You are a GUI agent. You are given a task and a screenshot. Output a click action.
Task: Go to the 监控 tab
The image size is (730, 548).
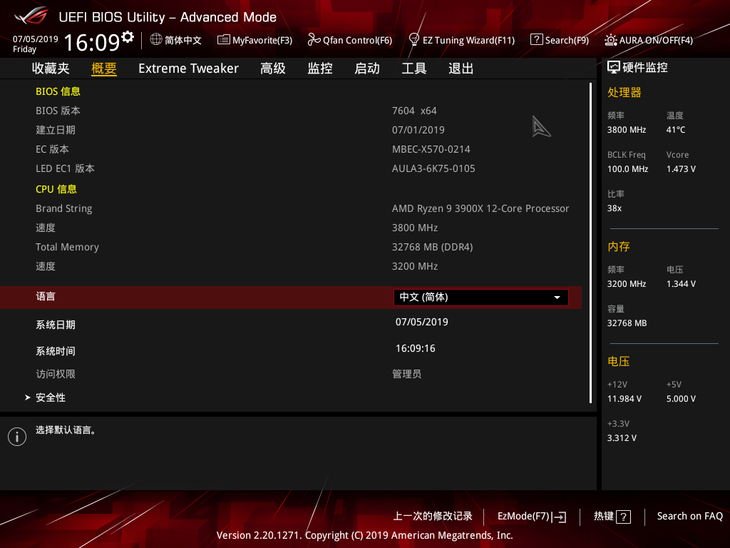pyautogui.click(x=320, y=68)
